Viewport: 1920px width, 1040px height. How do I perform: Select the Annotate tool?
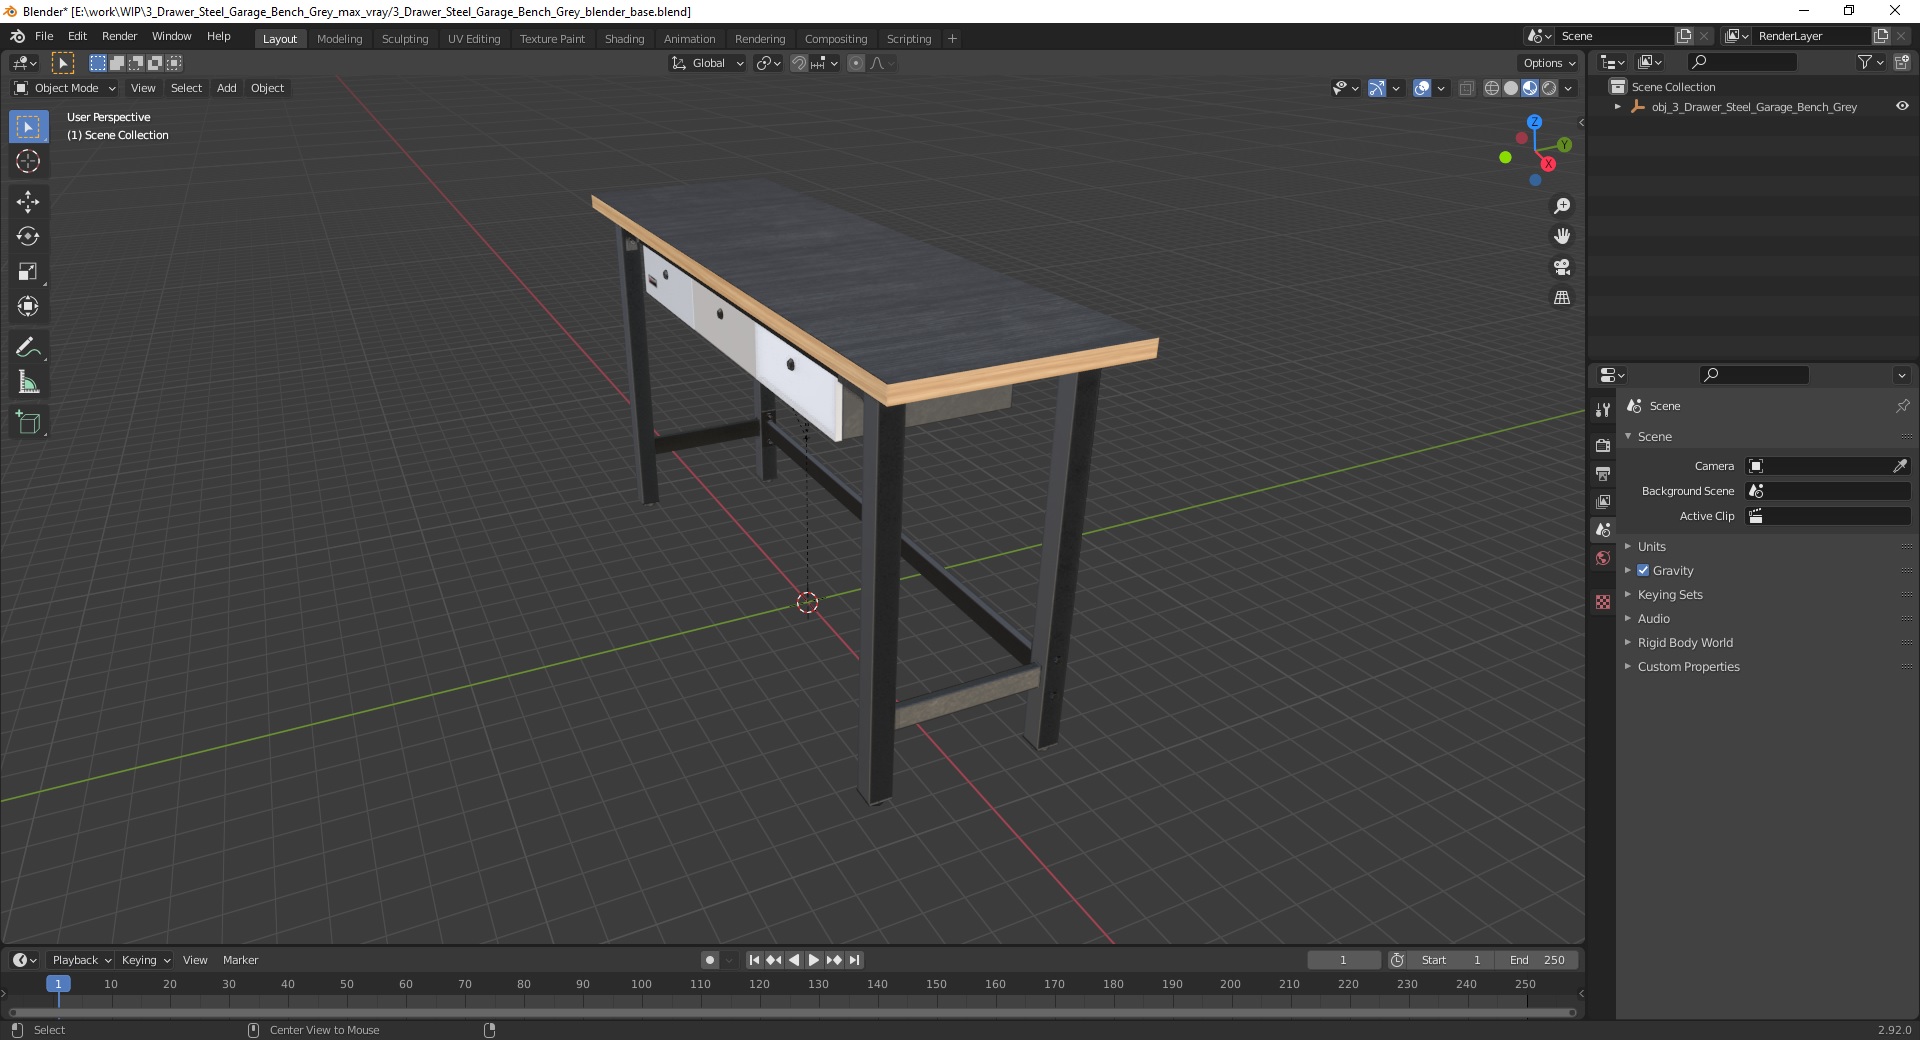[28, 348]
